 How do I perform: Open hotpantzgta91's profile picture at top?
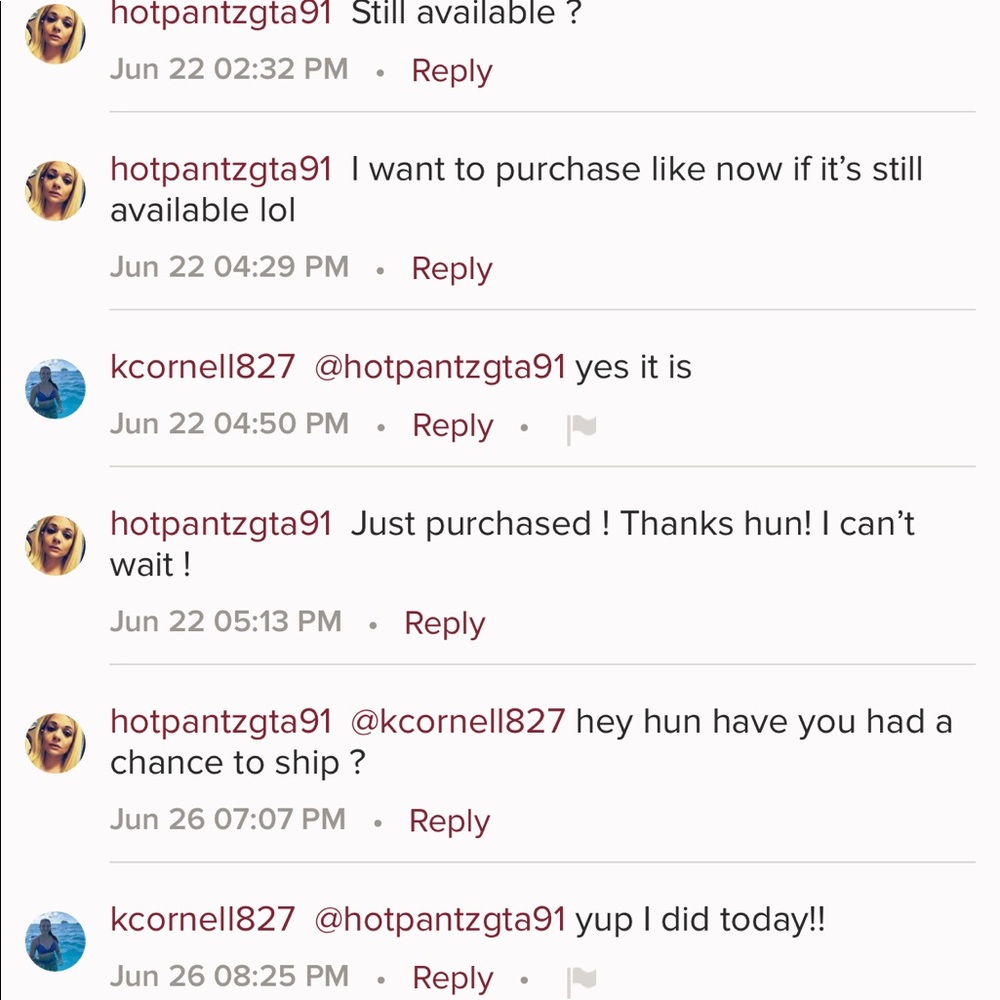point(55,32)
